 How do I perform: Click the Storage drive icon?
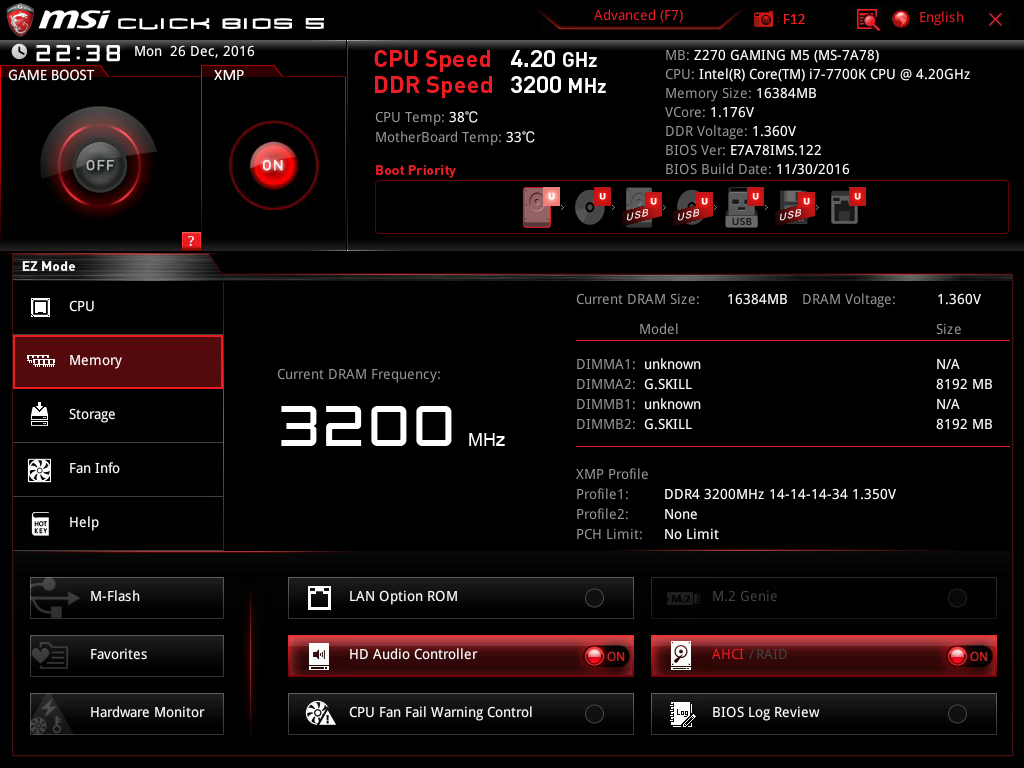tap(40, 414)
